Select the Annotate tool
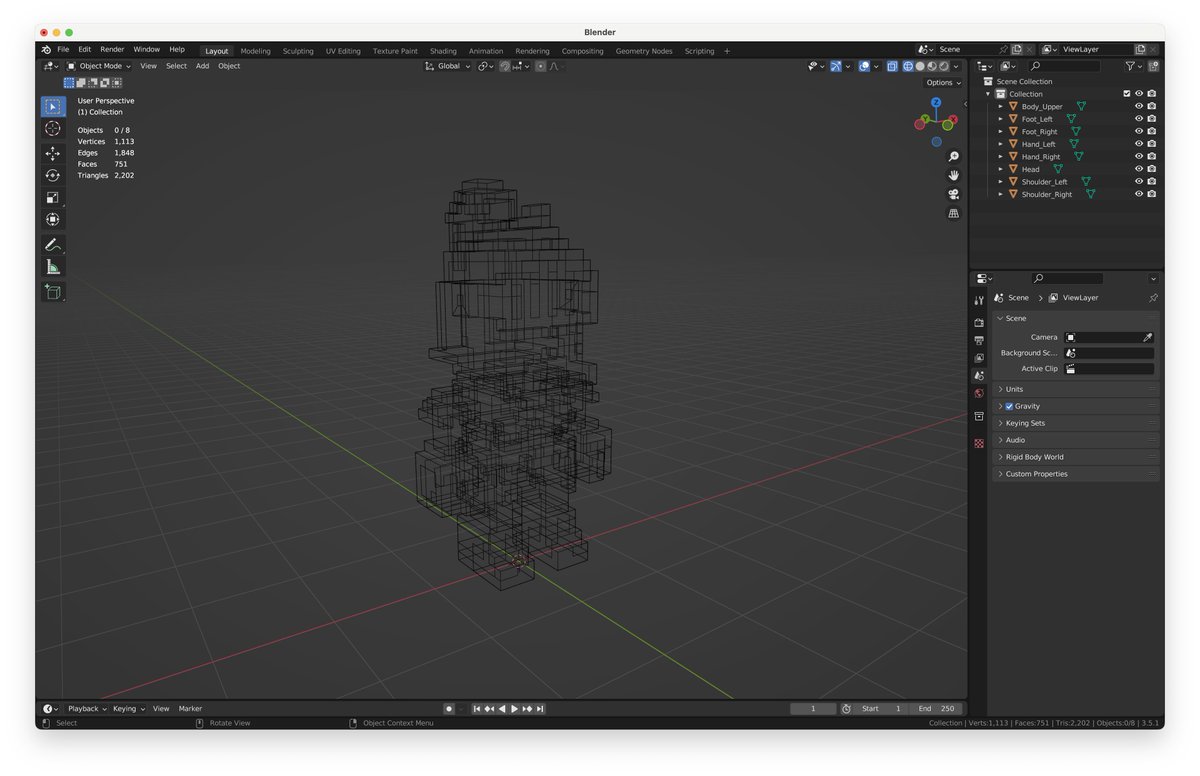 53,245
